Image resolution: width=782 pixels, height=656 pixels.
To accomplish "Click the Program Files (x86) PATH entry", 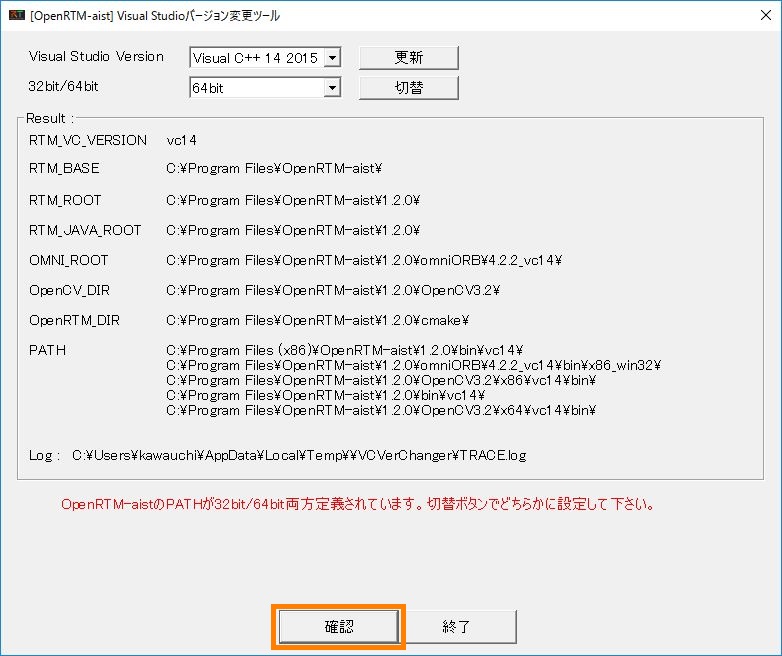I will pos(345,350).
